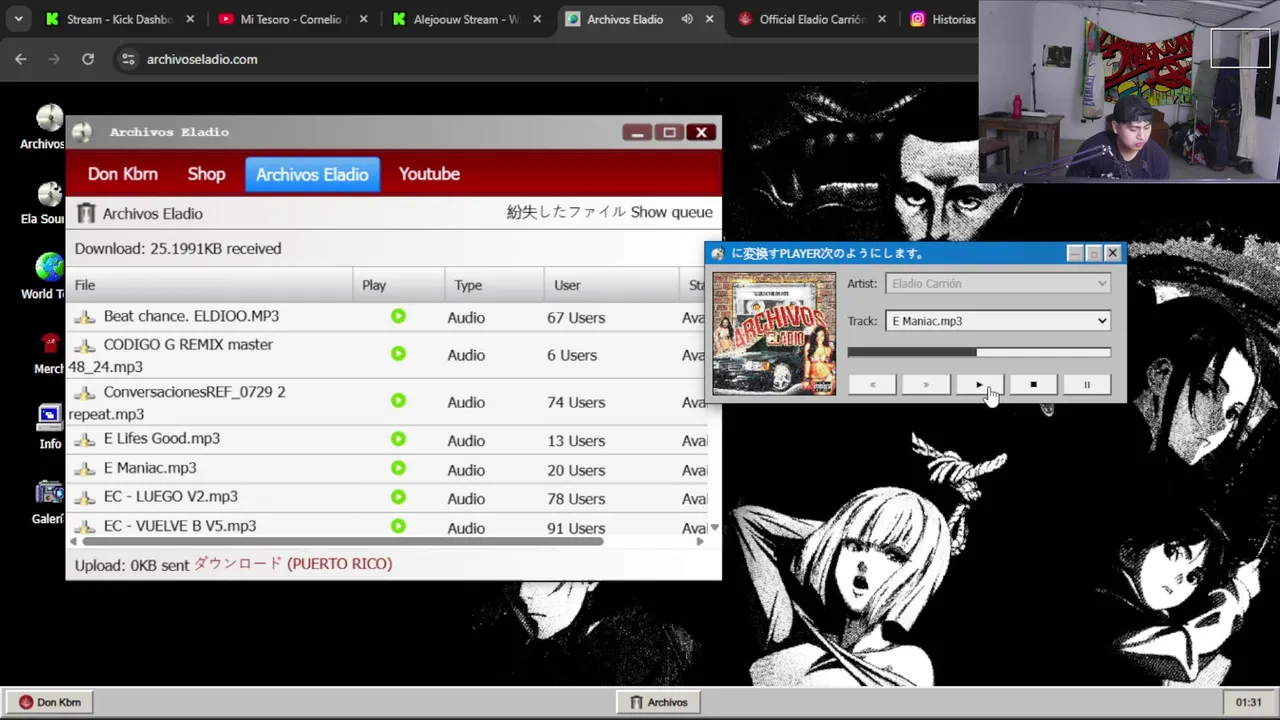
Task: Click the disc icon in the player title bar
Action: (717, 253)
